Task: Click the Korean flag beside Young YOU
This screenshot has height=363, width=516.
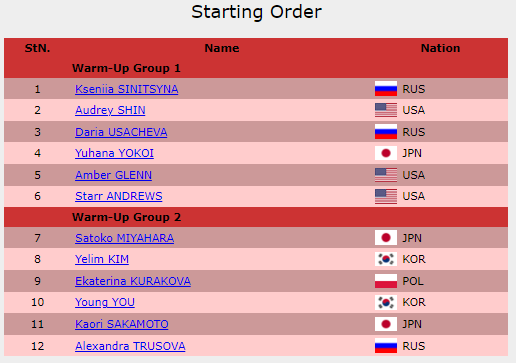Action: (386, 302)
